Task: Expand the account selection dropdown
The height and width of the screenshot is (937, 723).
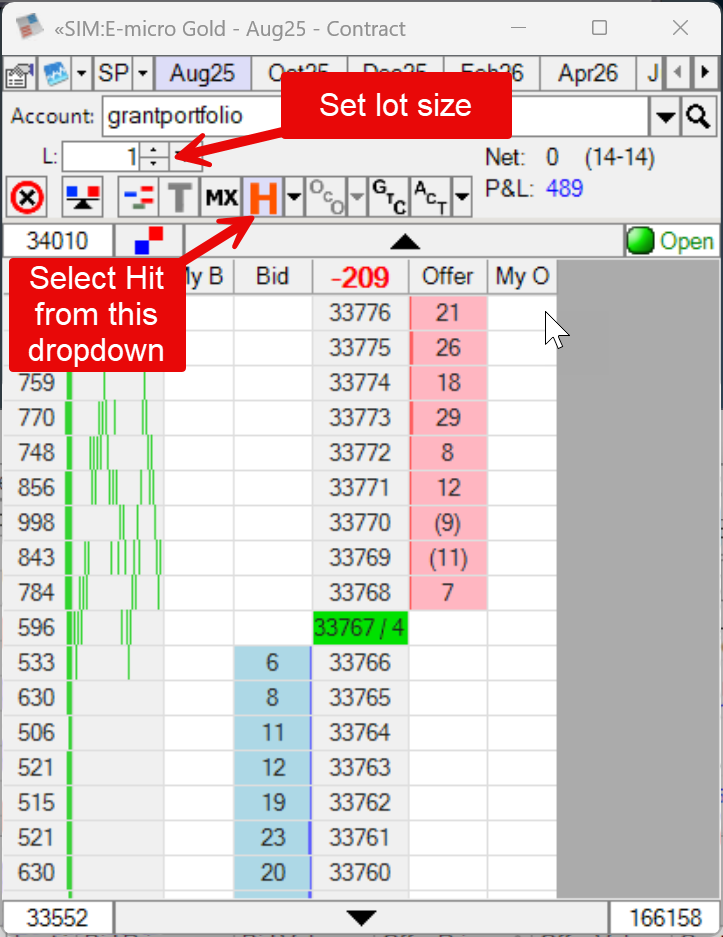Action: pos(666,117)
